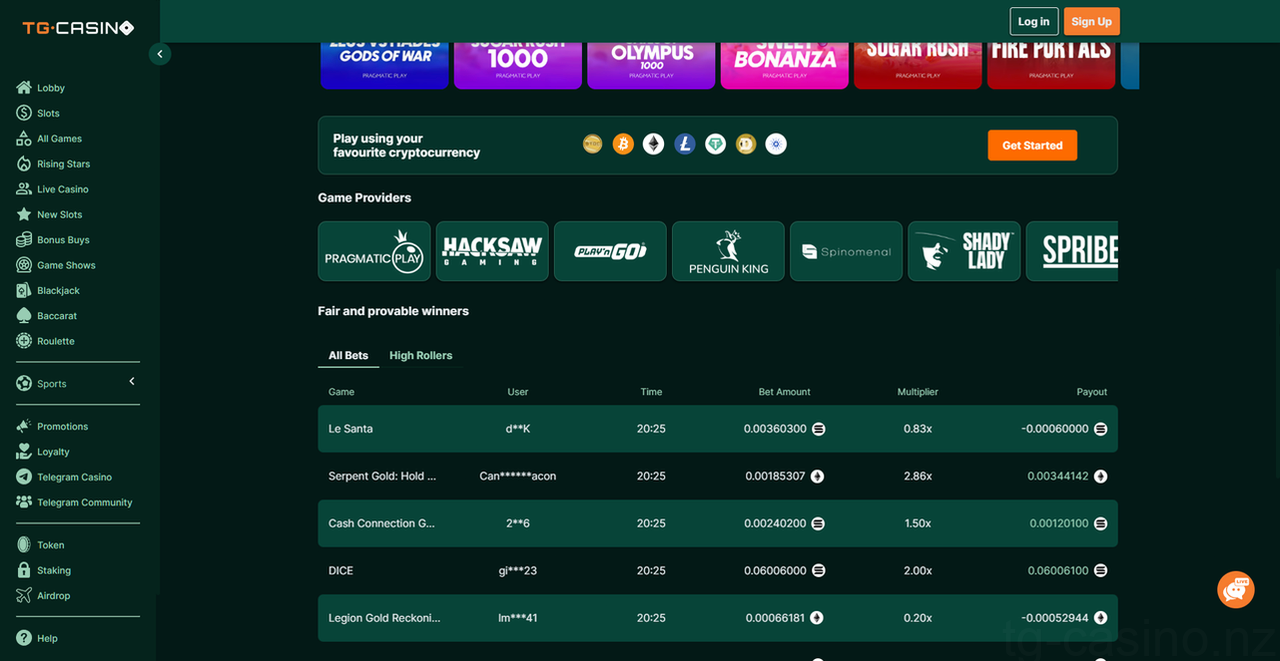Switch to the All Bets tab

pyautogui.click(x=348, y=356)
